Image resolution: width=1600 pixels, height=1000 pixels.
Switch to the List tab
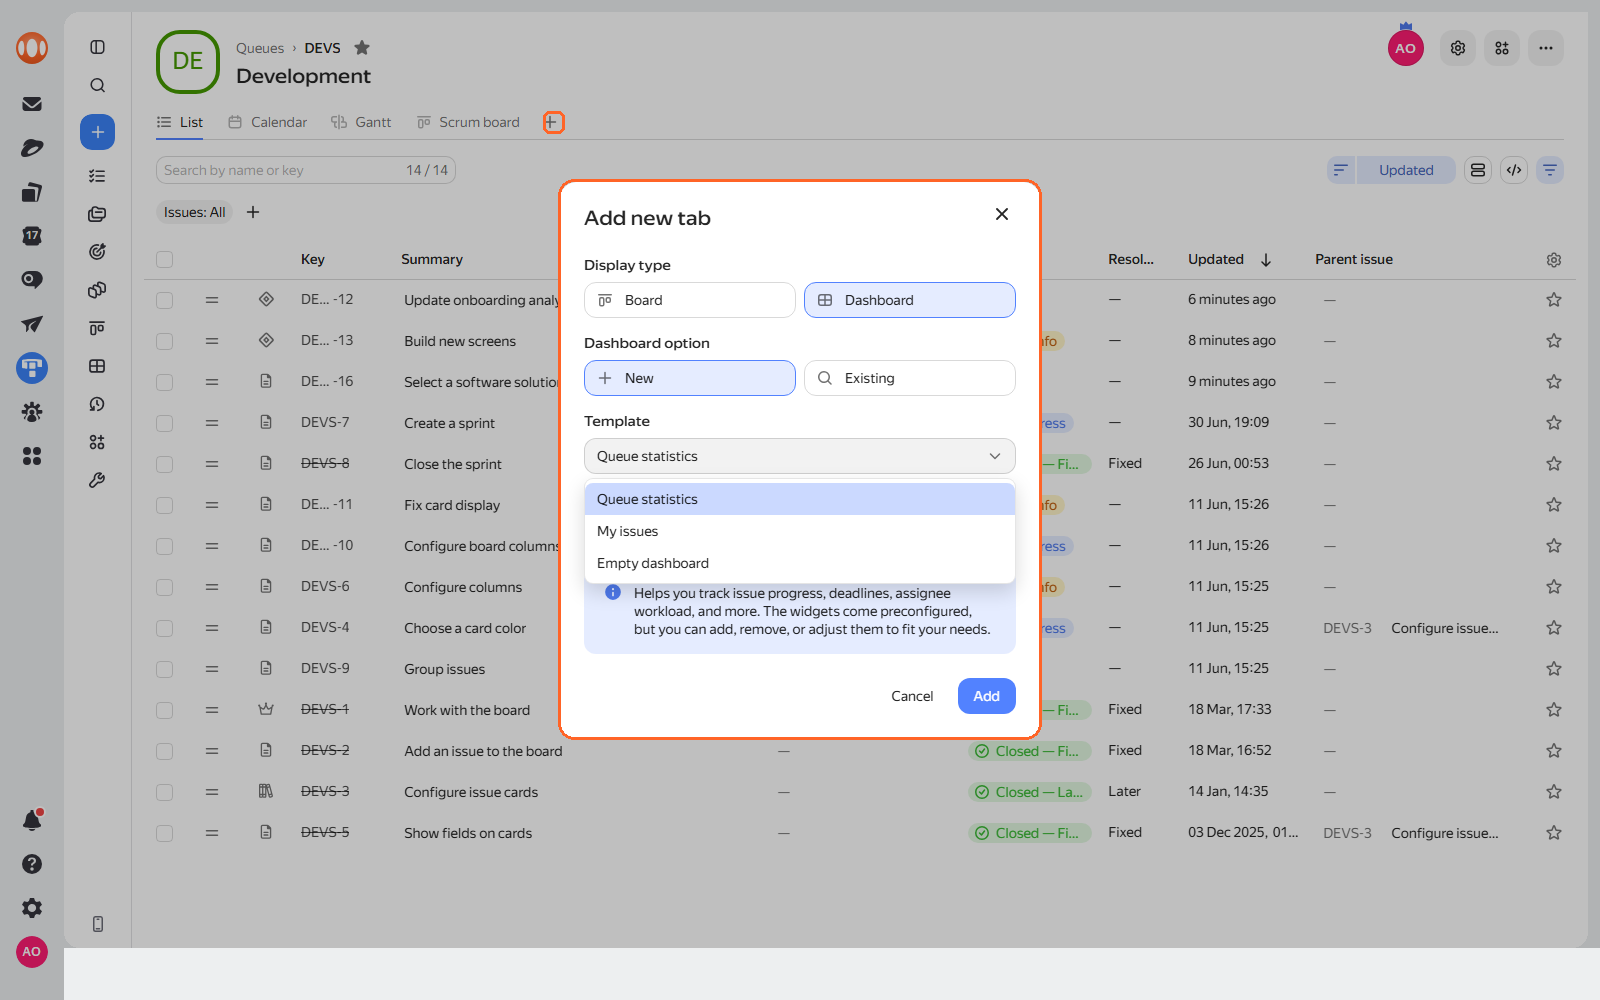180,122
